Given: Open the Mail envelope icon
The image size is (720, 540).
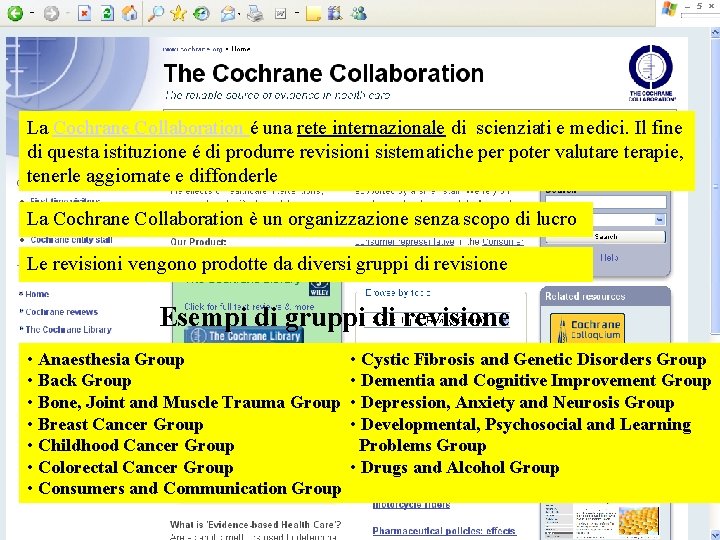Looking at the screenshot, I should tap(228, 13).
